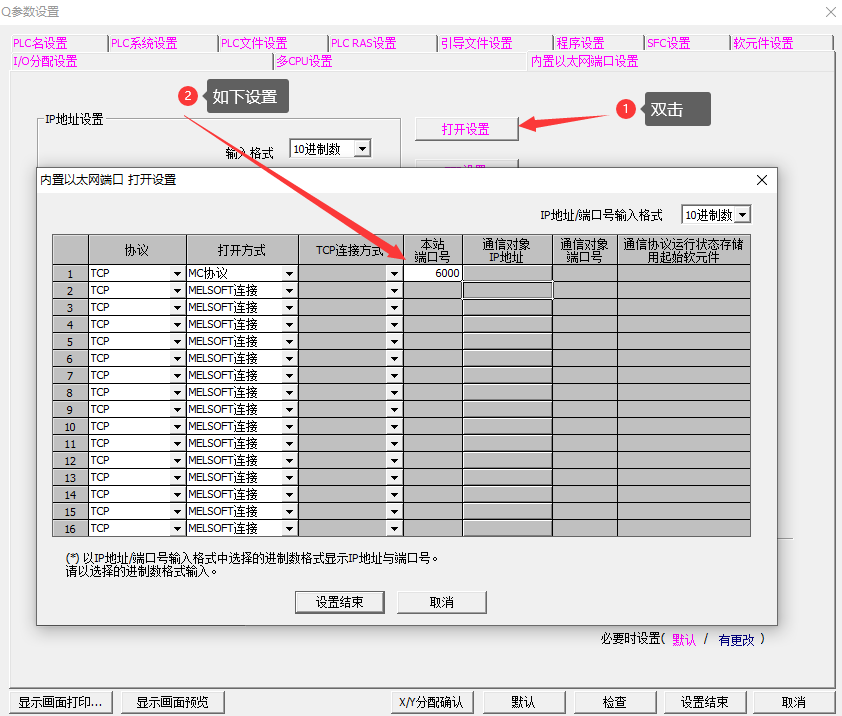Click the 显示画面打印 button
The width and height of the screenshot is (842, 716).
60,702
